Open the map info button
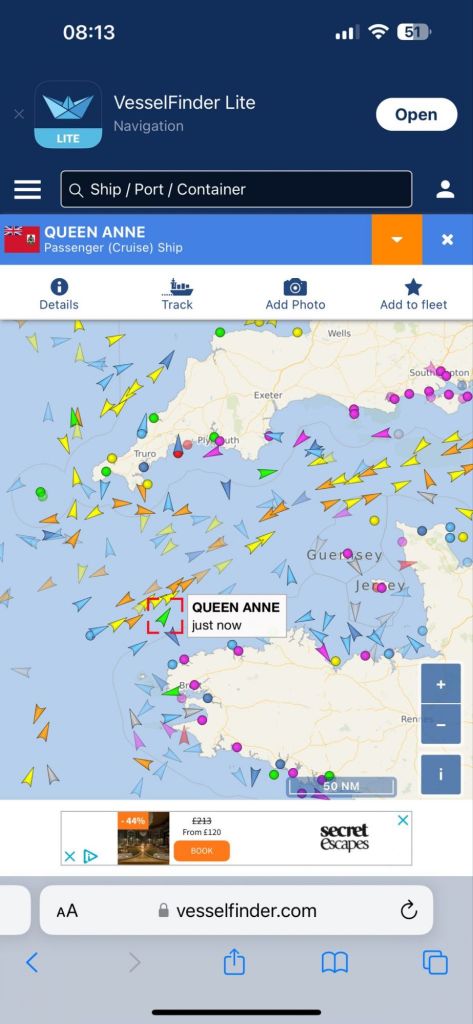Viewport: 473px width, 1024px height. pyautogui.click(x=441, y=775)
